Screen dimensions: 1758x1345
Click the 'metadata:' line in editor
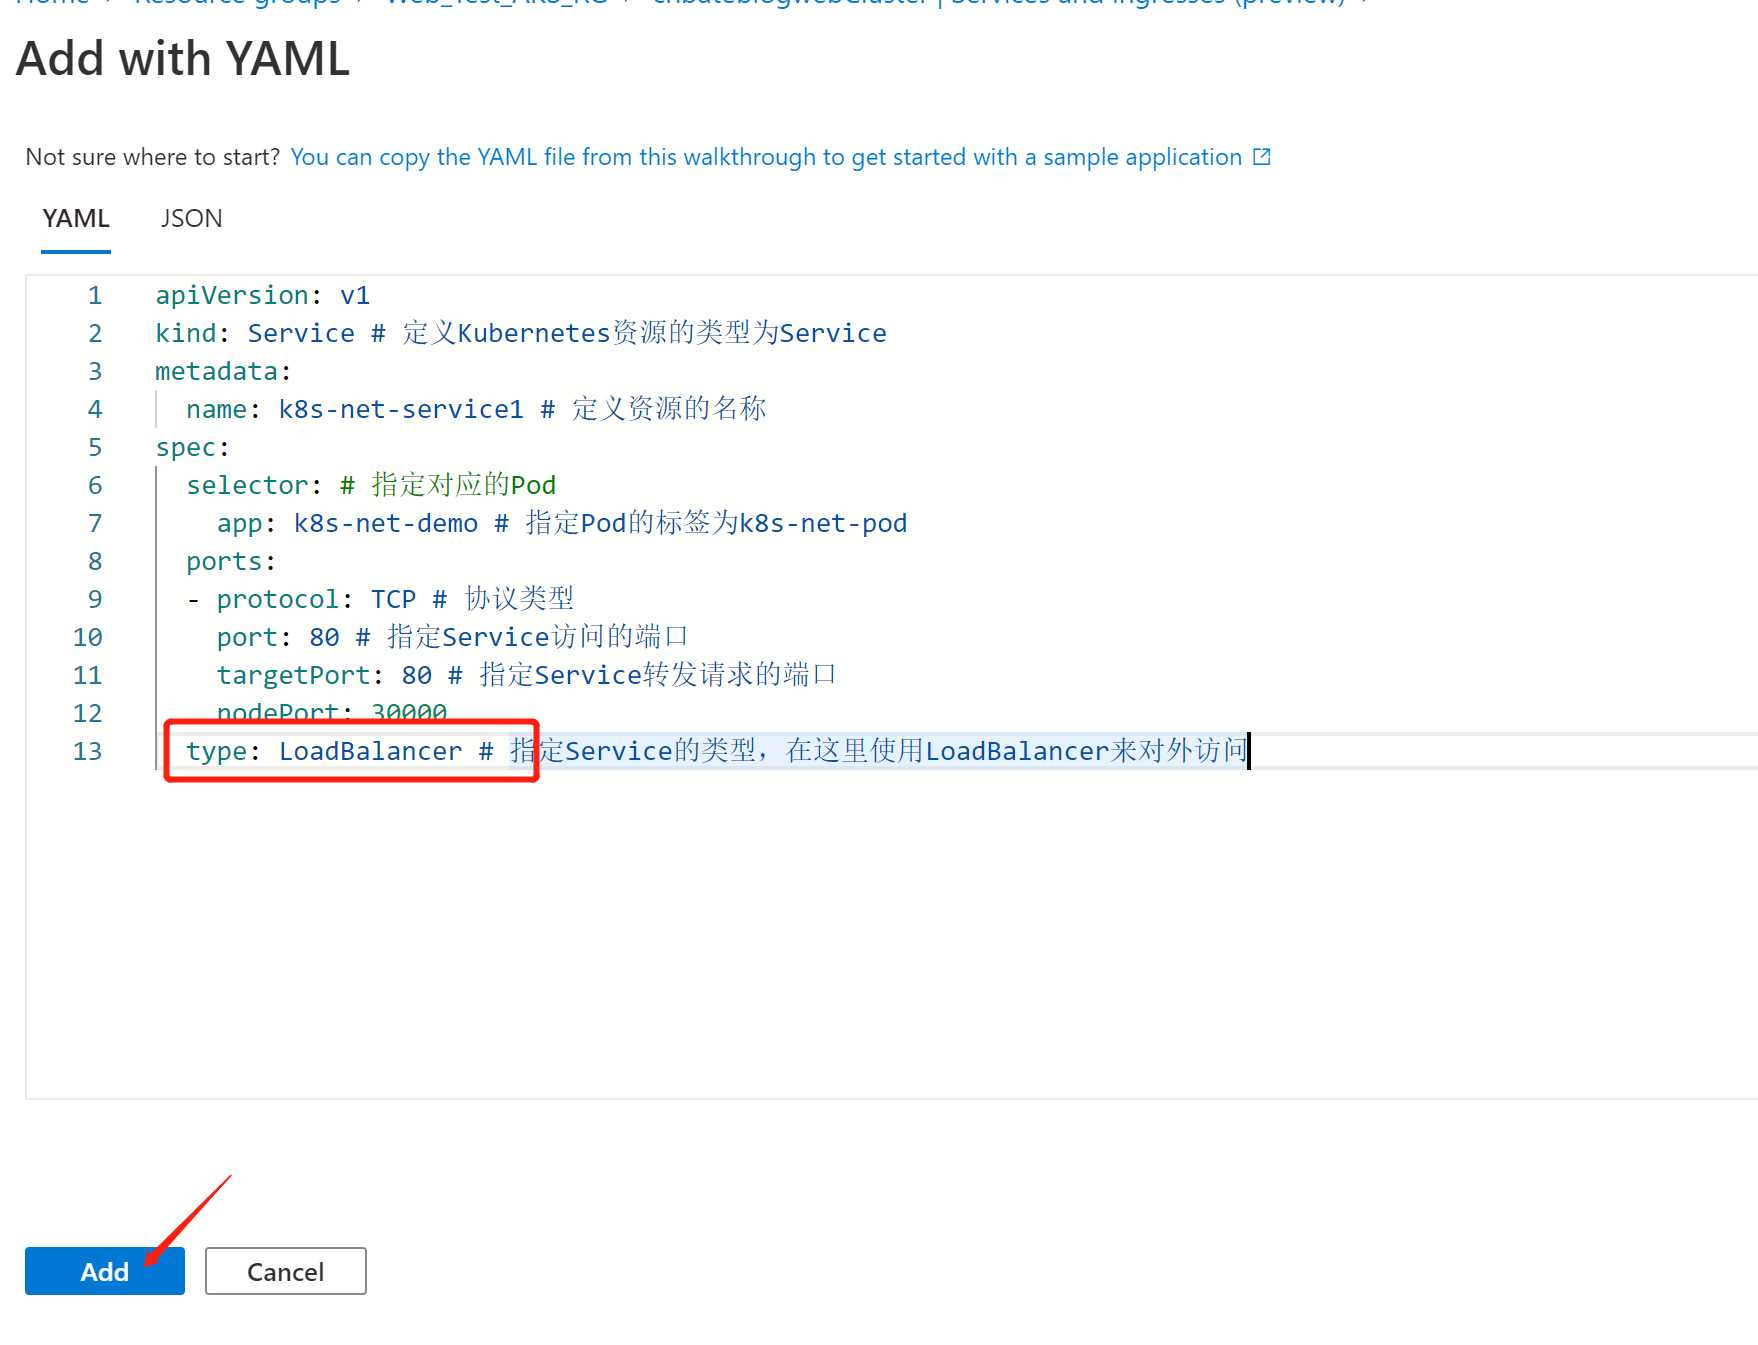tap(223, 371)
